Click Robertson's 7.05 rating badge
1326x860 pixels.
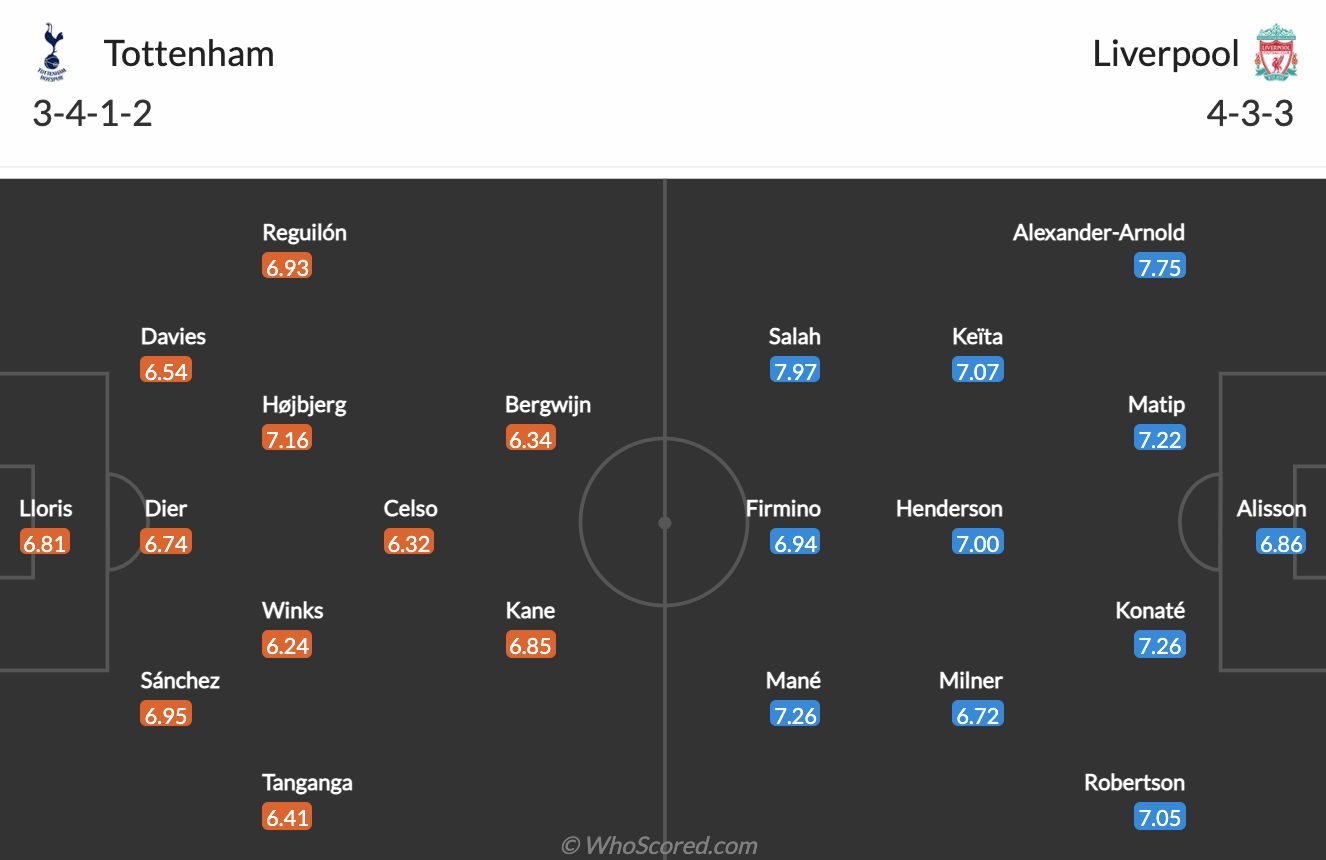(x=1160, y=817)
